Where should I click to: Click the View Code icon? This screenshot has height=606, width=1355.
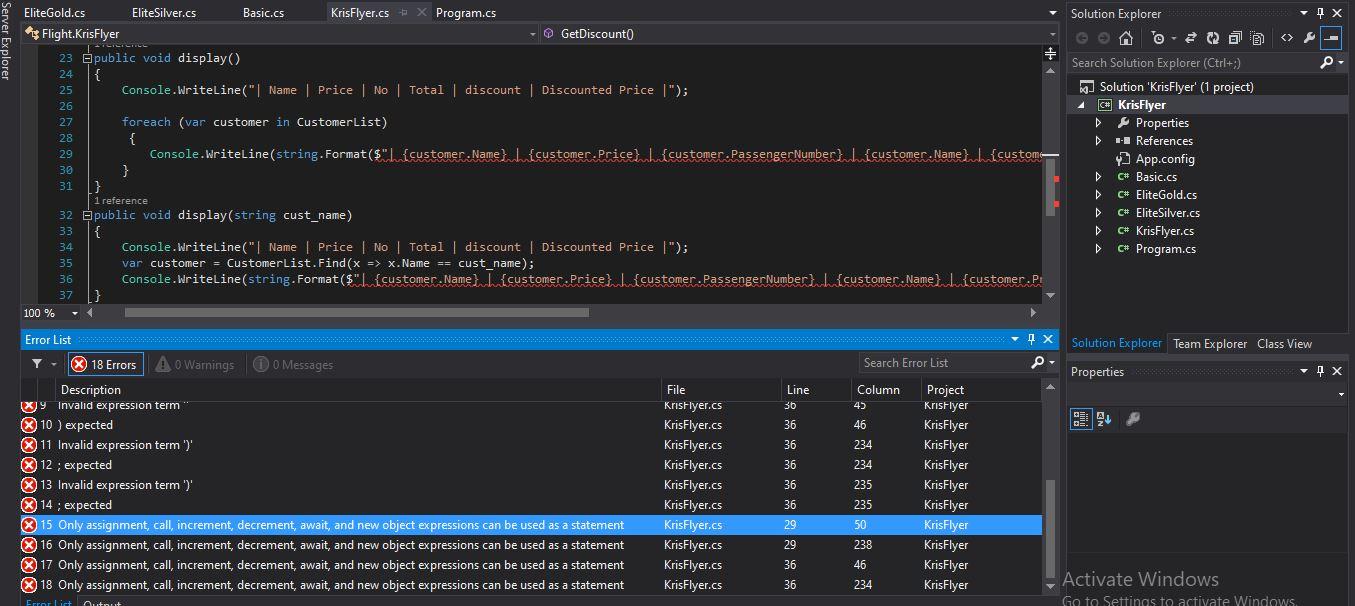pyautogui.click(x=1287, y=38)
